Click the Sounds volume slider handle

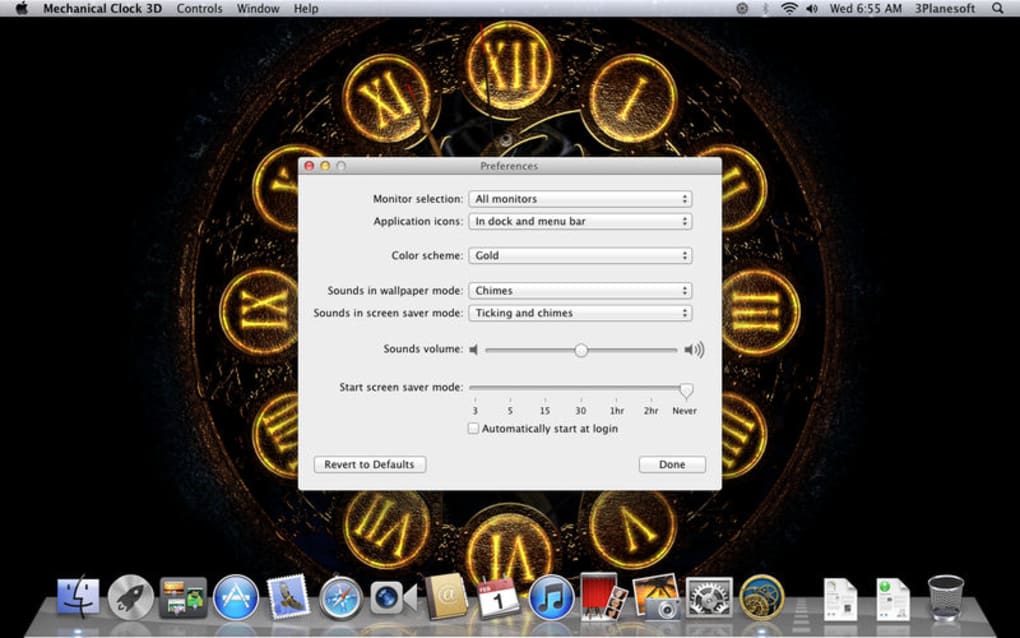point(581,350)
